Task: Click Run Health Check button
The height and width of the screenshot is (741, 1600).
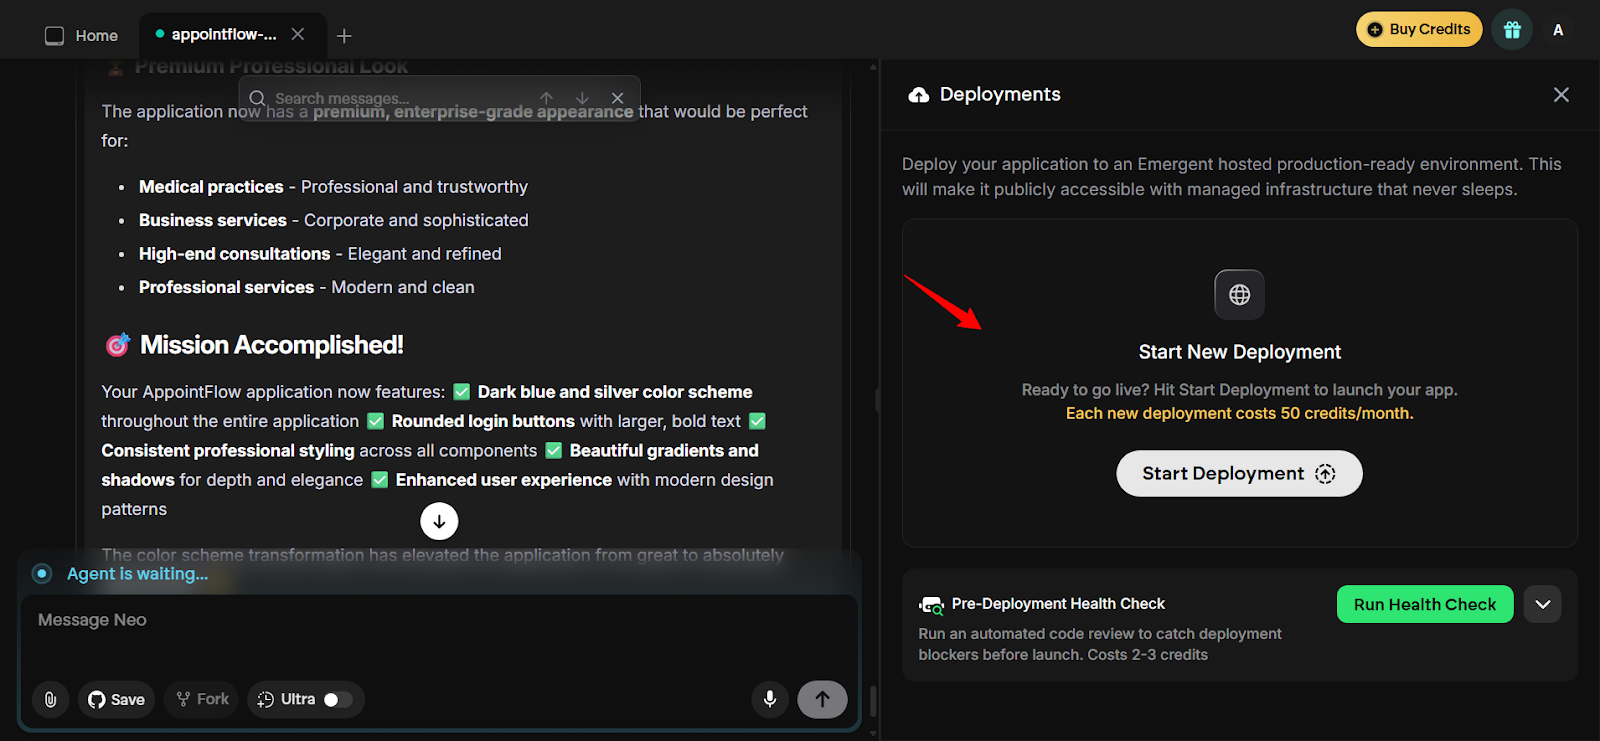Action: pyautogui.click(x=1425, y=604)
